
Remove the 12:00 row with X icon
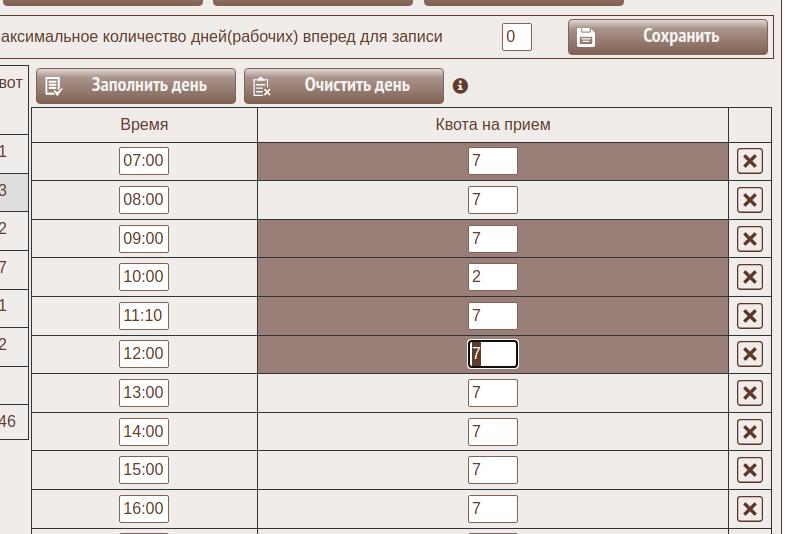[749, 354]
